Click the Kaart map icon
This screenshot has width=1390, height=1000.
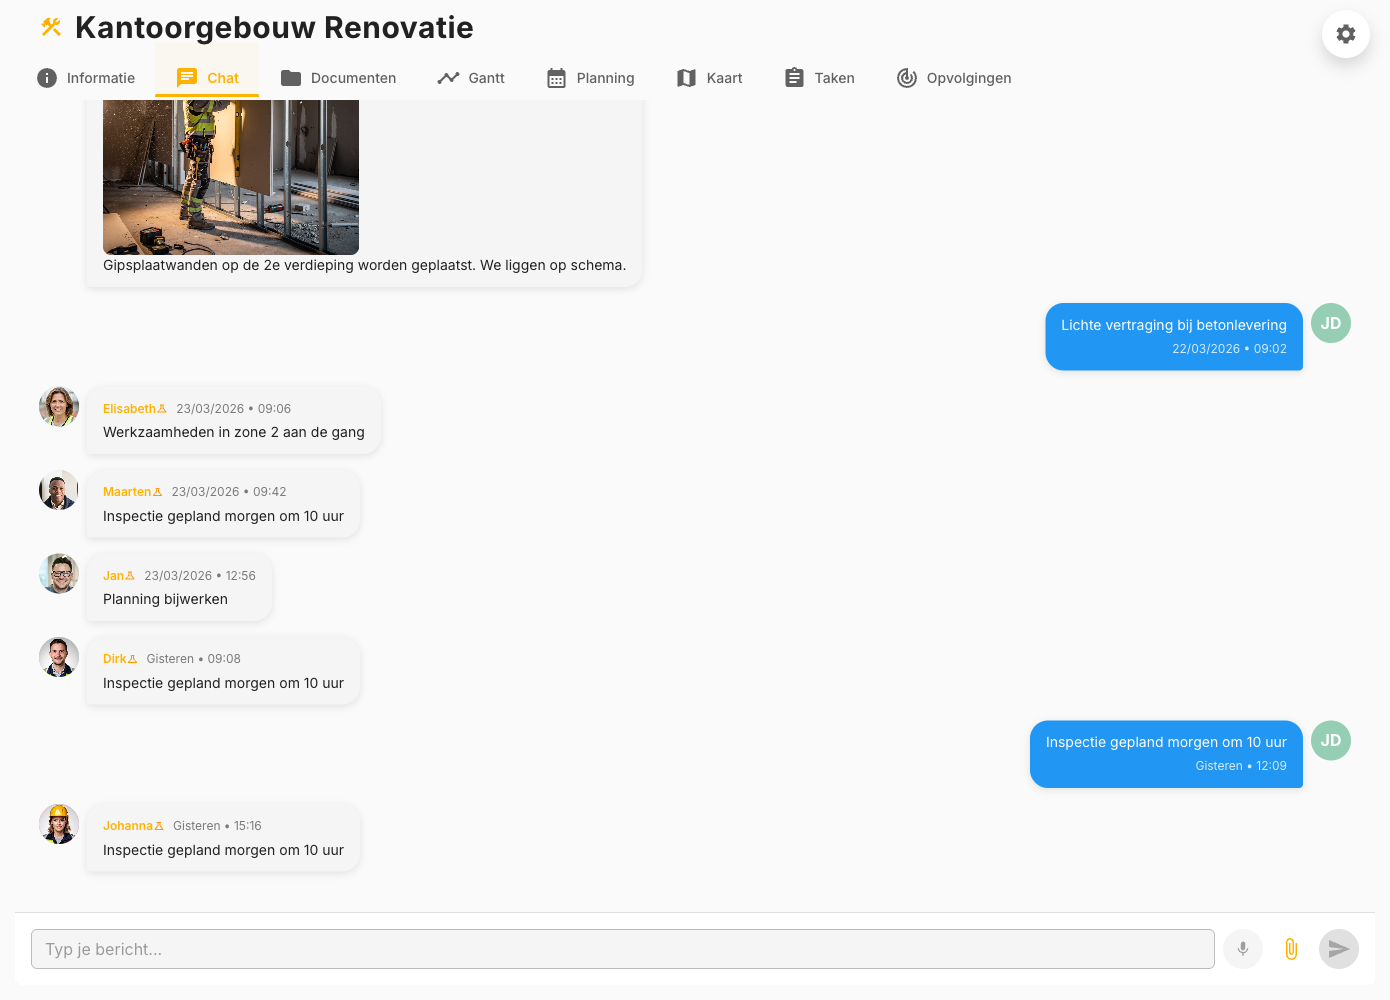[x=687, y=76]
